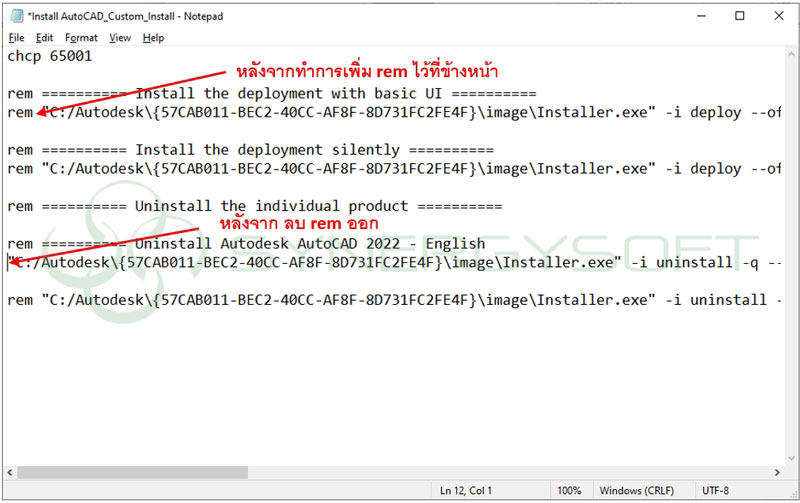This screenshot has width=800, height=503.
Task: Open the File menu
Action: [16, 38]
